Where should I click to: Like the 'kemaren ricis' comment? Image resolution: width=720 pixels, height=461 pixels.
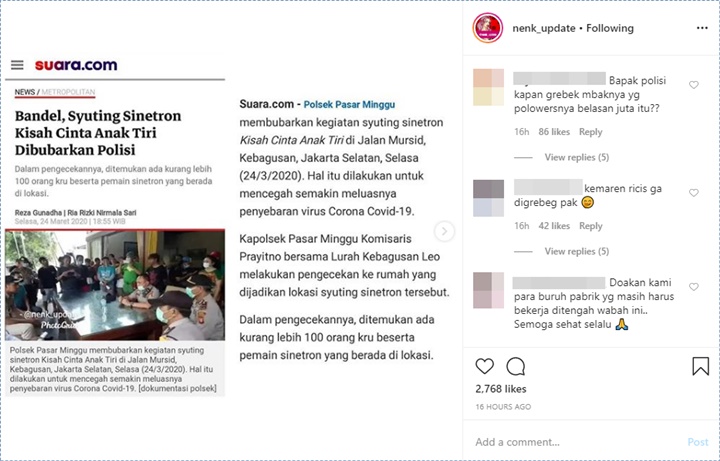(x=693, y=193)
